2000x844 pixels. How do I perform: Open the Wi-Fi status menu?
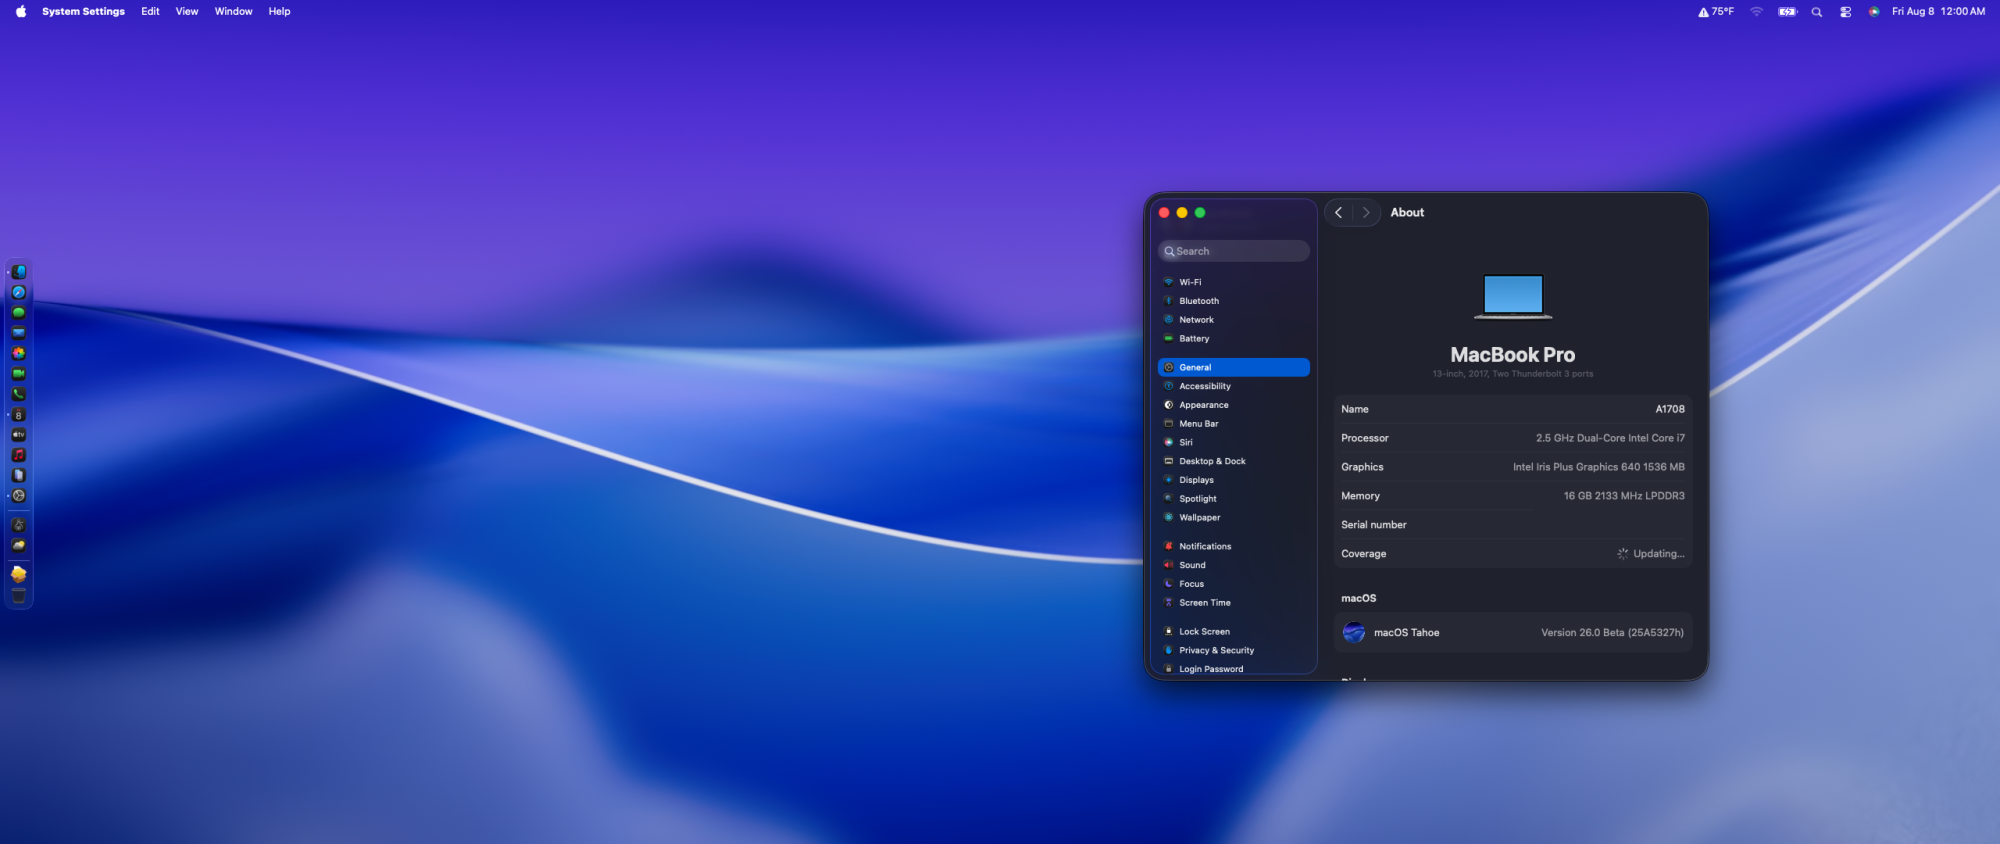coord(1756,11)
